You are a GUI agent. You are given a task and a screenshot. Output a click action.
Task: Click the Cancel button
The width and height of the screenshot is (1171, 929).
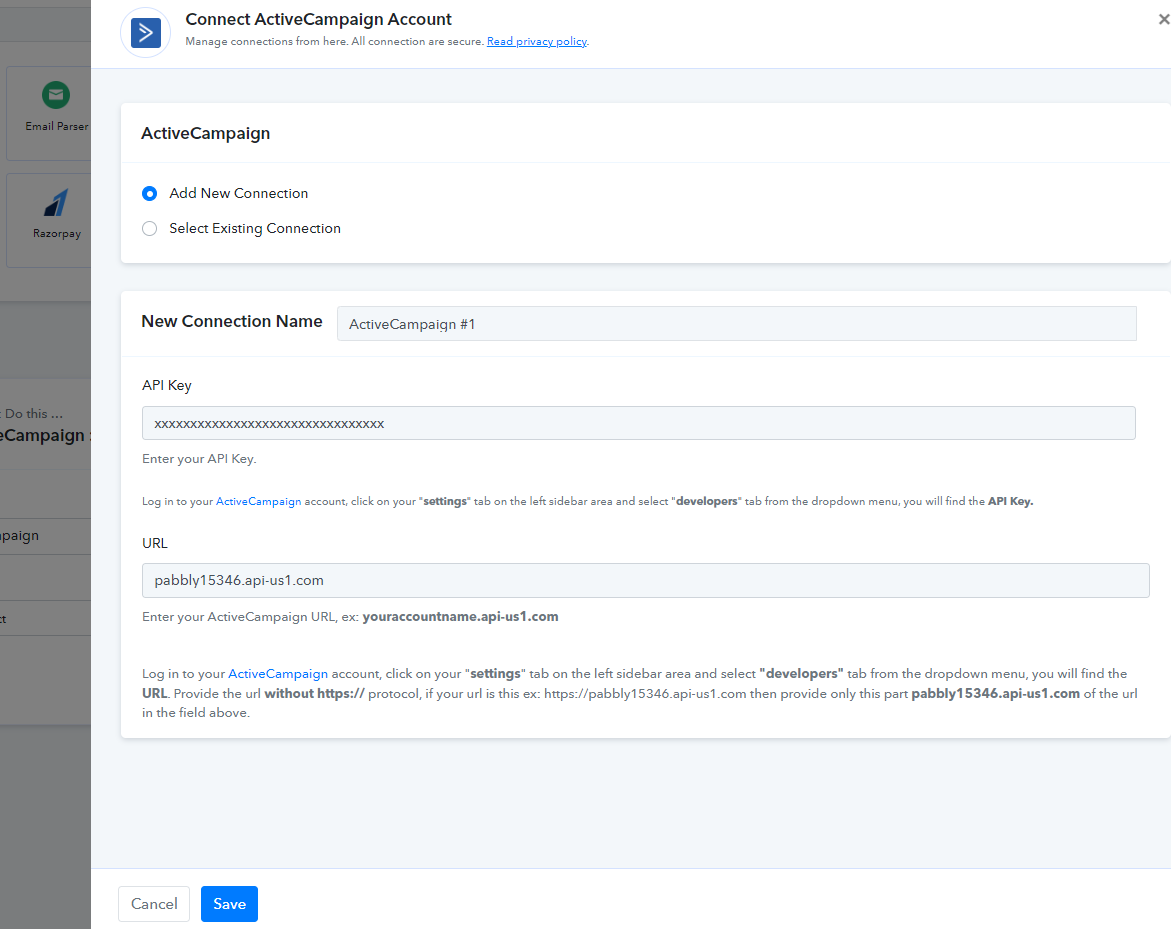pyautogui.click(x=154, y=904)
